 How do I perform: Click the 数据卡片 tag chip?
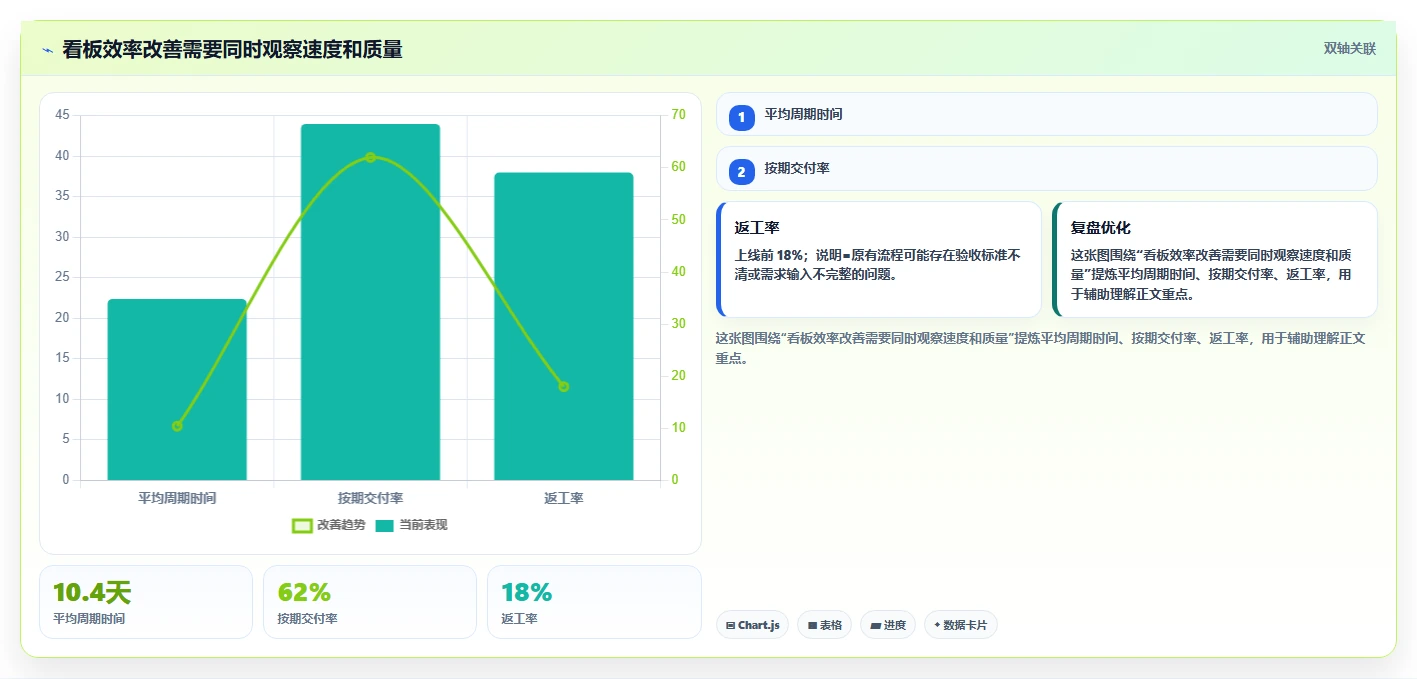click(961, 625)
